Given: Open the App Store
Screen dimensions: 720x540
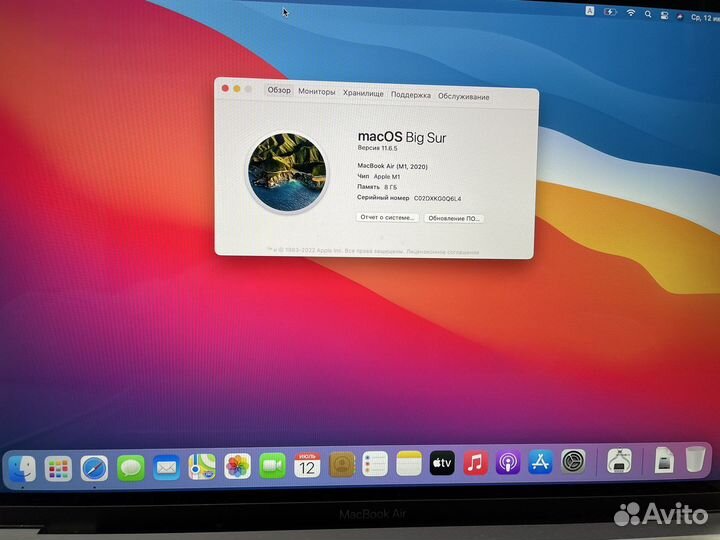Looking at the screenshot, I should pyautogui.click(x=540, y=461).
